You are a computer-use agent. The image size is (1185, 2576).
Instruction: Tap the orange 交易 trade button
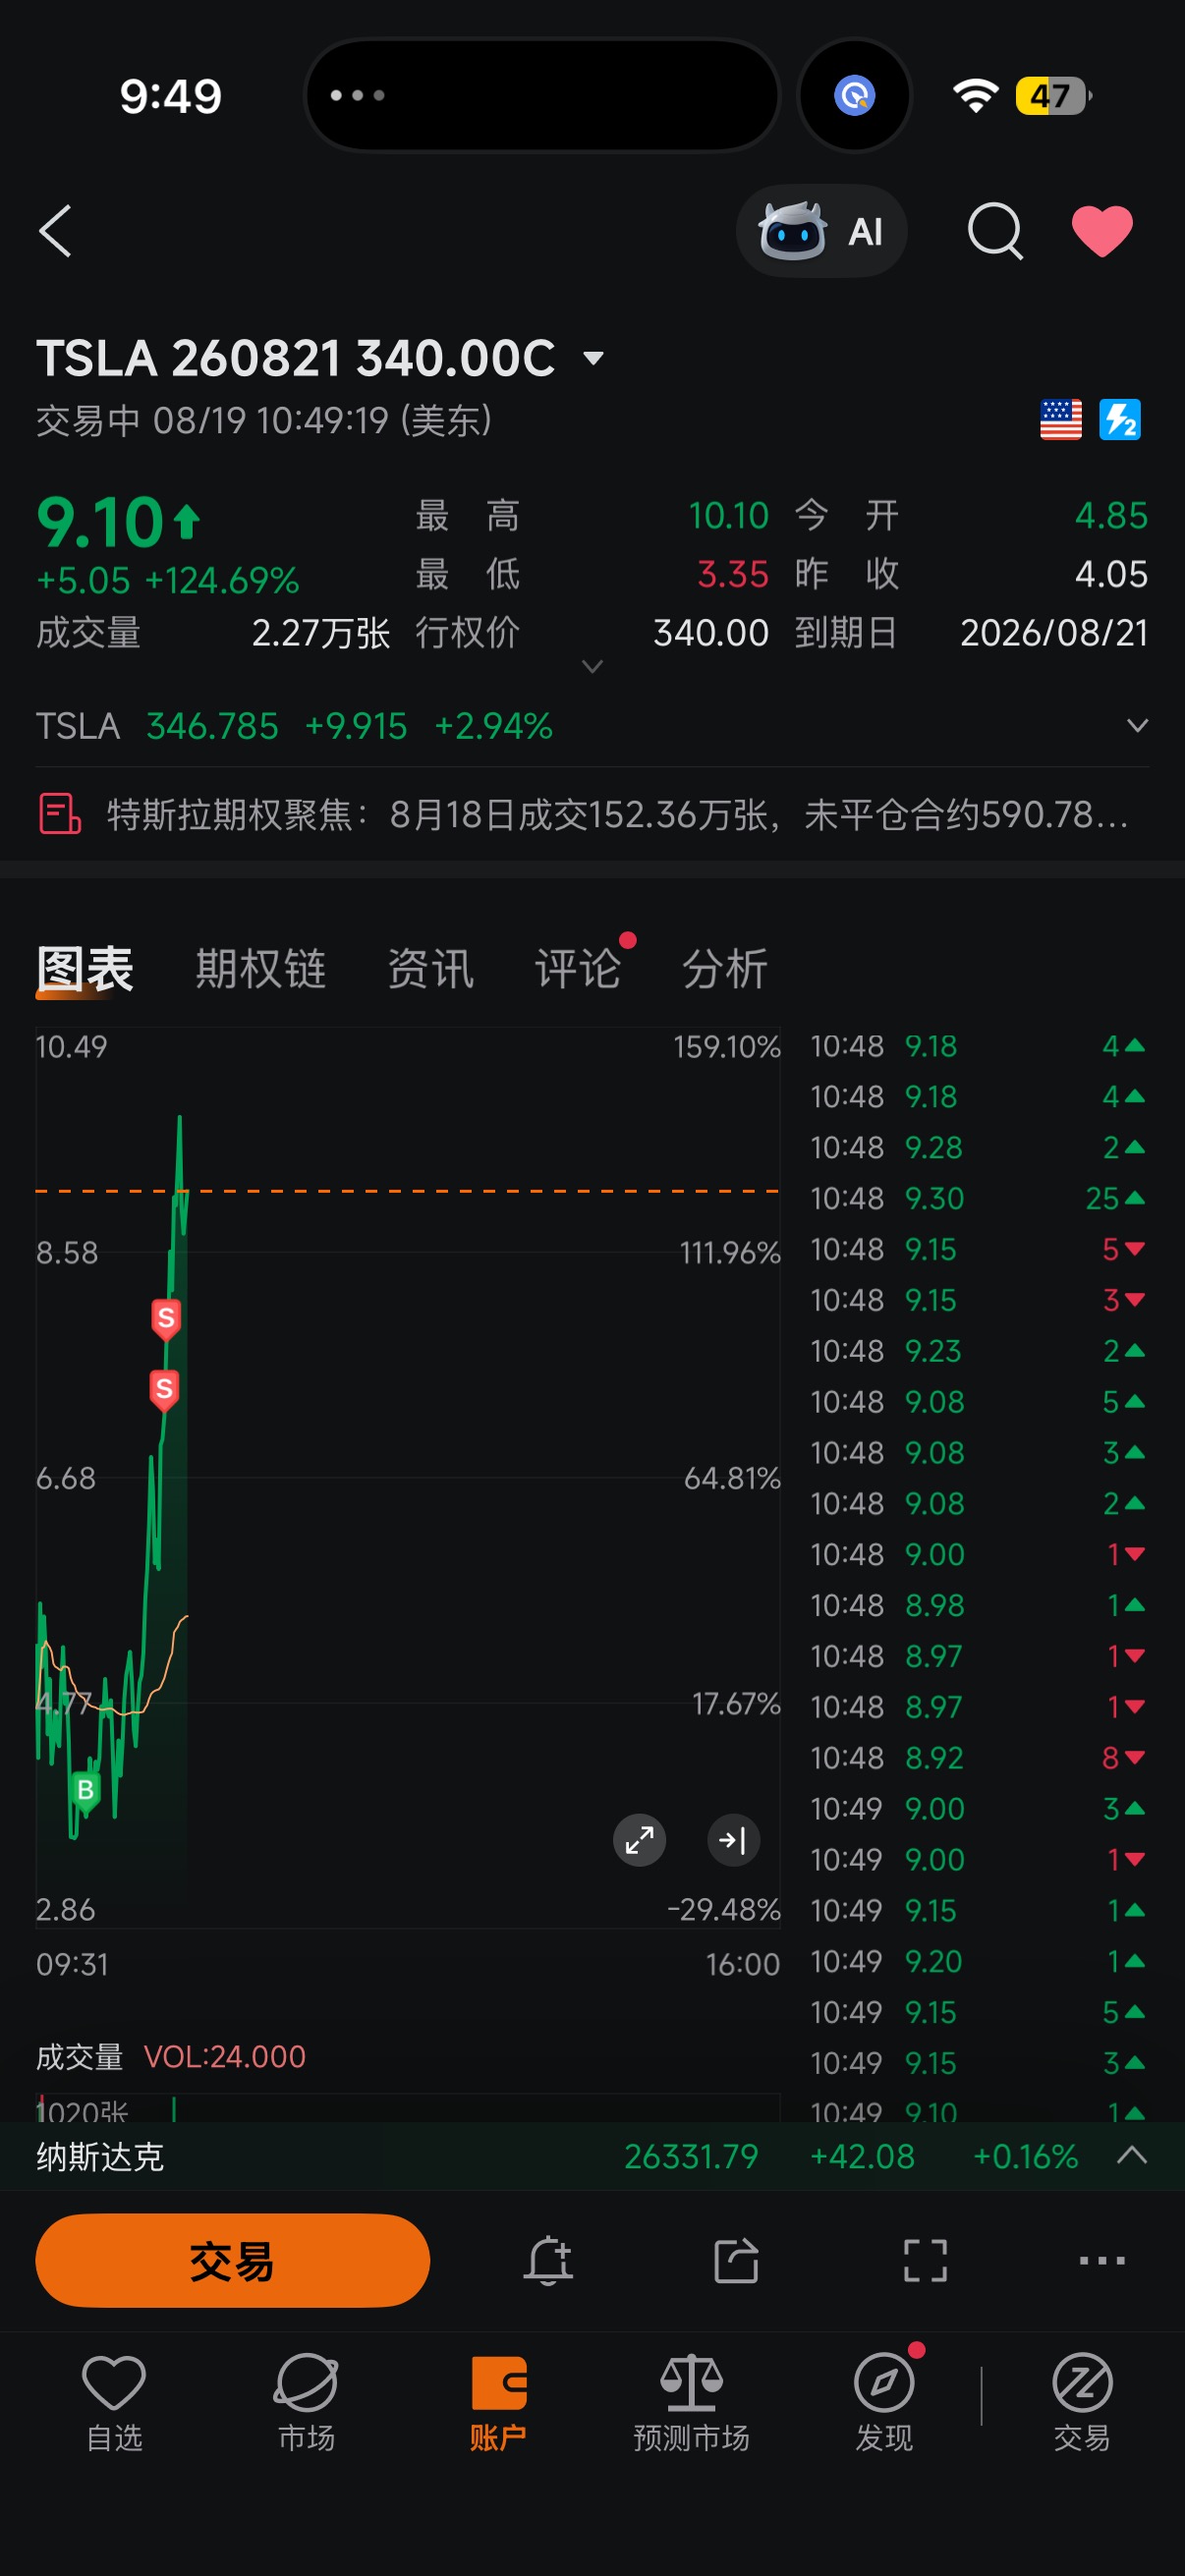tap(233, 2261)
